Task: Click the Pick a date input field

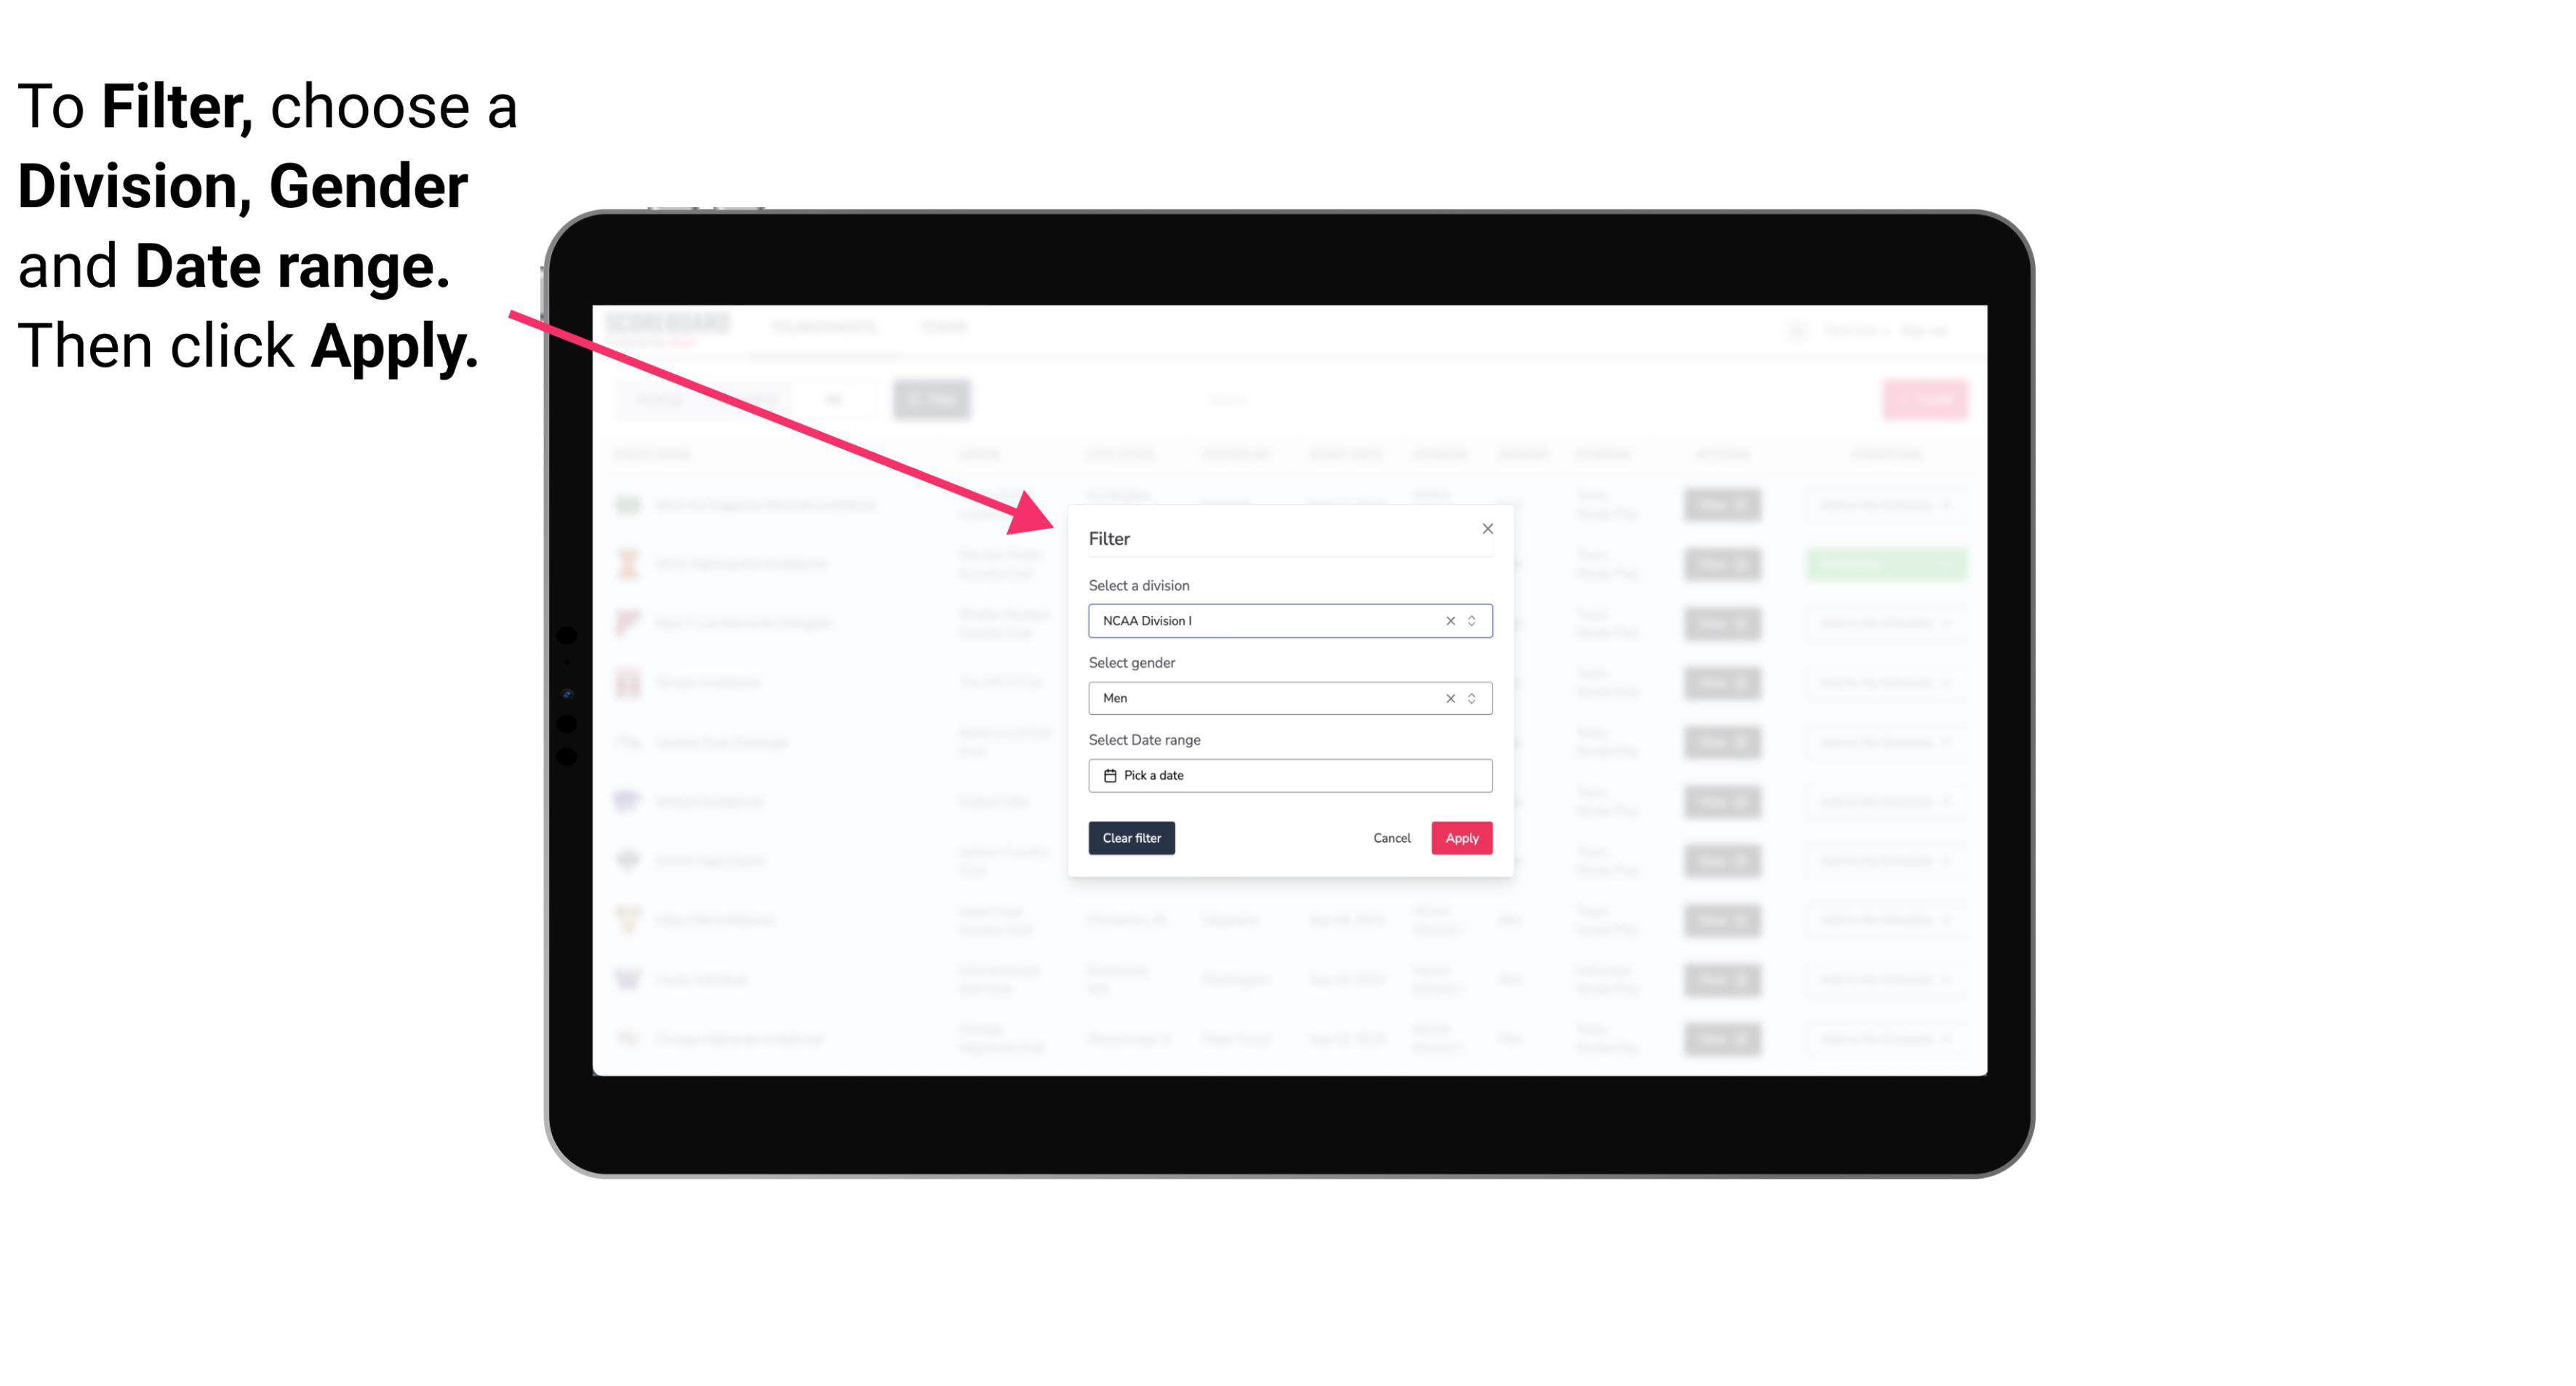Action: 1291,775
